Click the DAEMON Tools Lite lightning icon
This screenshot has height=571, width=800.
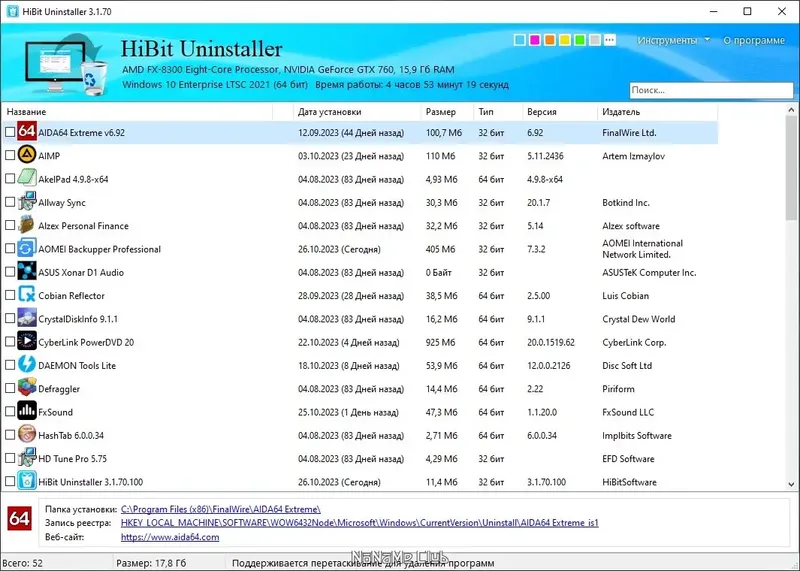[x=27, y=364]
